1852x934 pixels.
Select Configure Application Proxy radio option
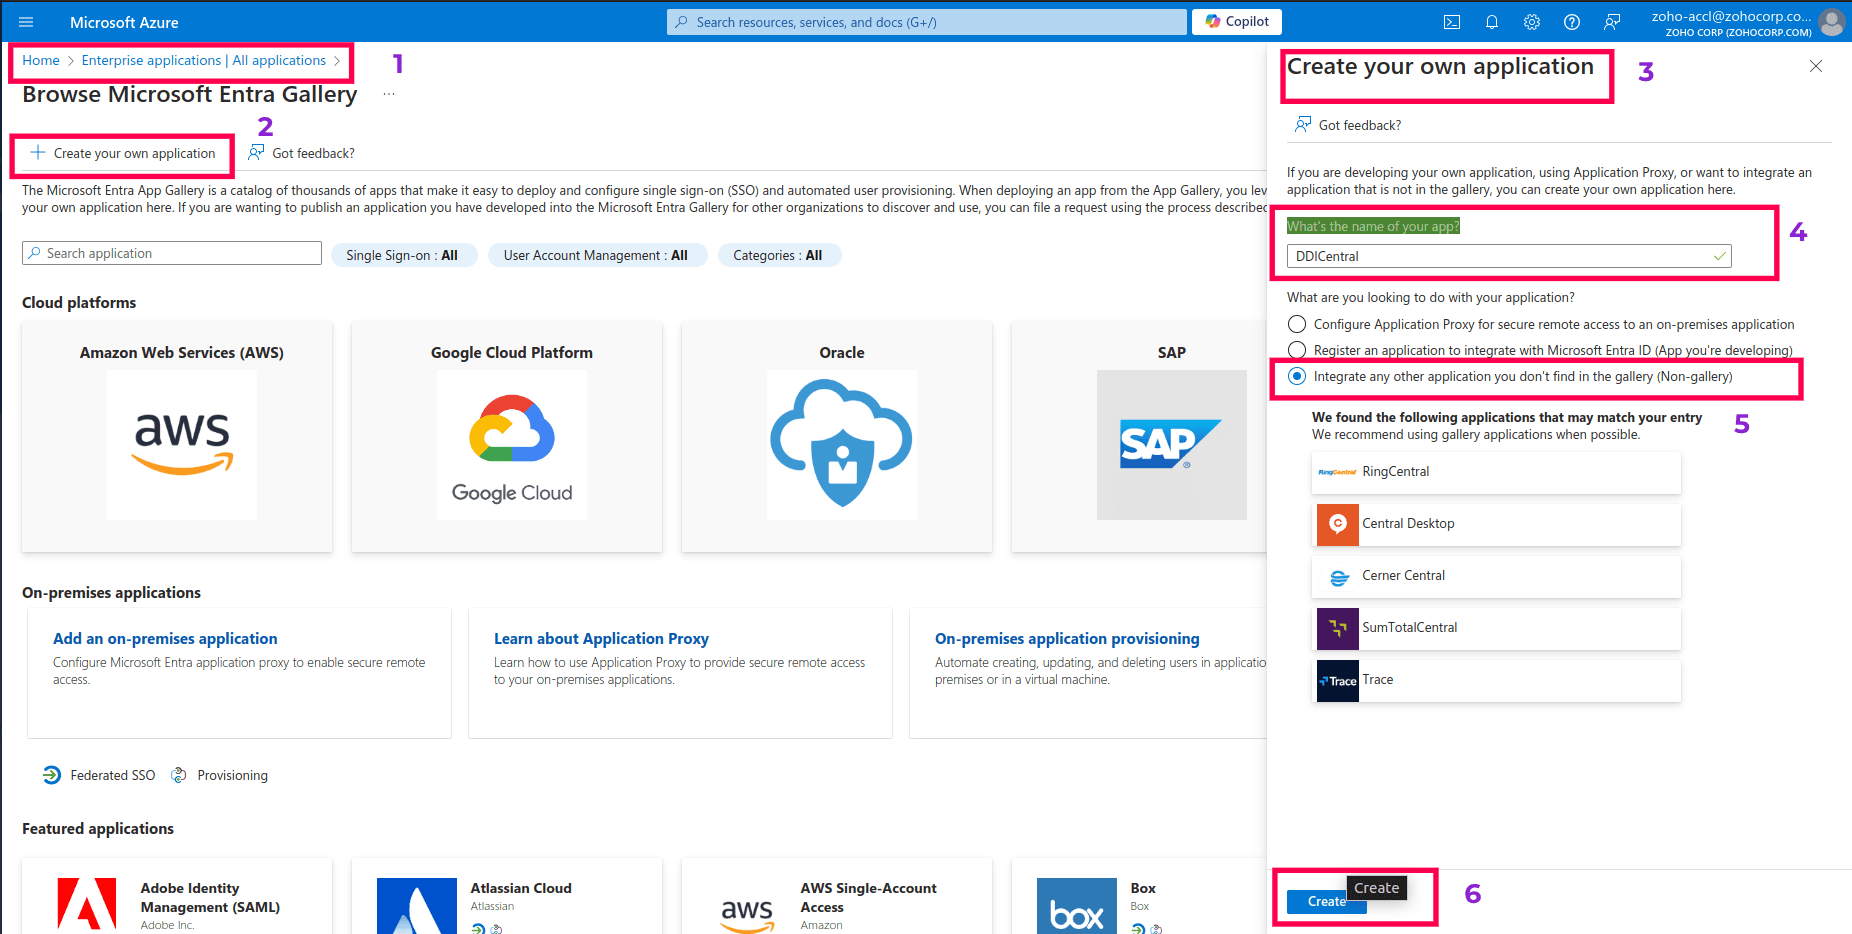click(x=1297, y=324)
